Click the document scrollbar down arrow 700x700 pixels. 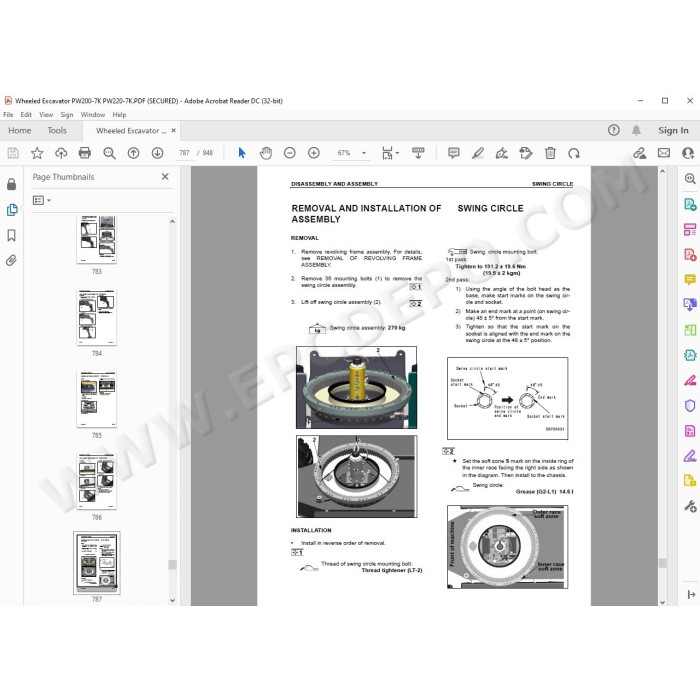tap(662, 601)
